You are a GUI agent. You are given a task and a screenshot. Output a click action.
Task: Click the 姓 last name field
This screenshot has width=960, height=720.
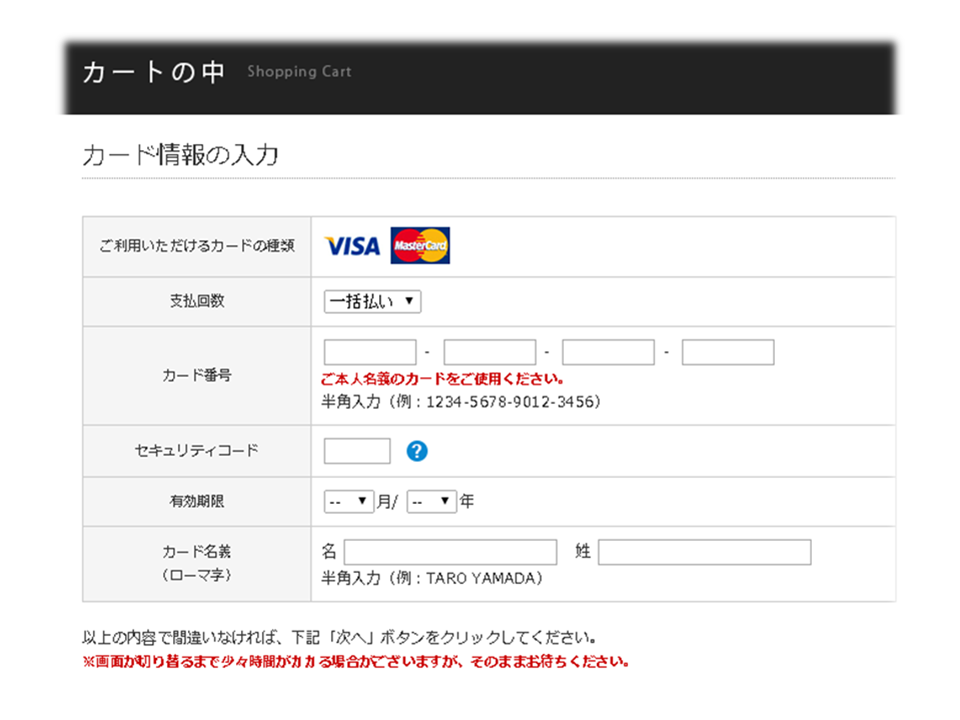pos(705,552)
